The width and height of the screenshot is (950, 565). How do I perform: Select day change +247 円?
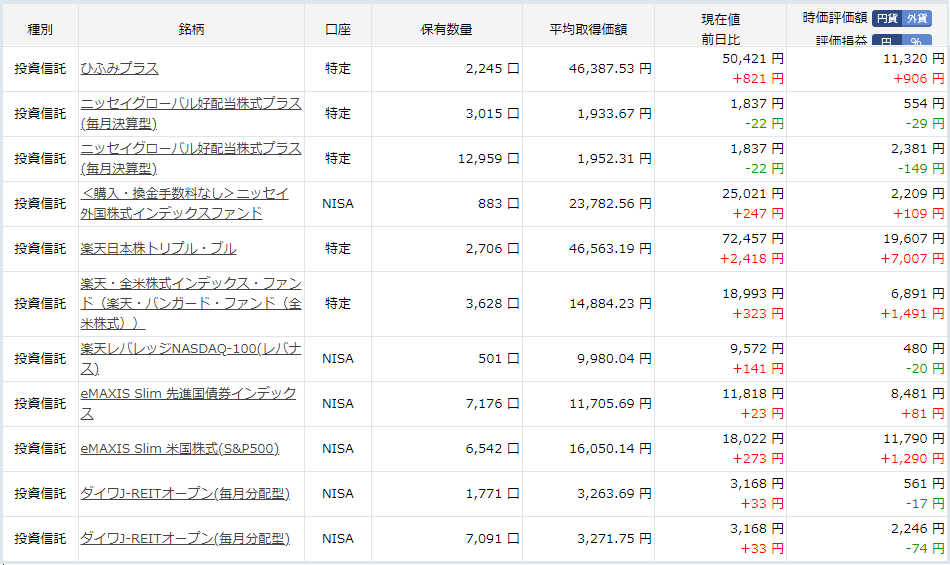[x=758, y=214]
